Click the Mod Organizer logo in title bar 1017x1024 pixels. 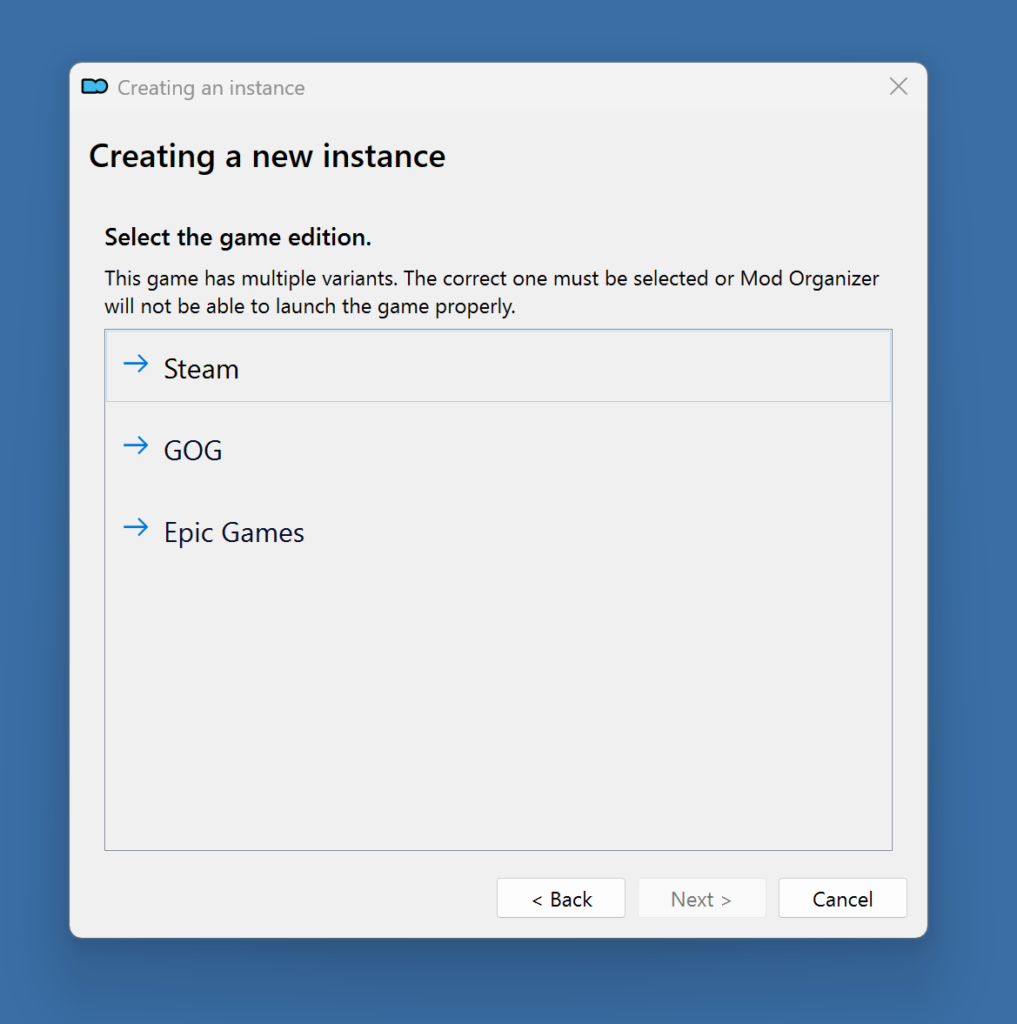point(94,87)
